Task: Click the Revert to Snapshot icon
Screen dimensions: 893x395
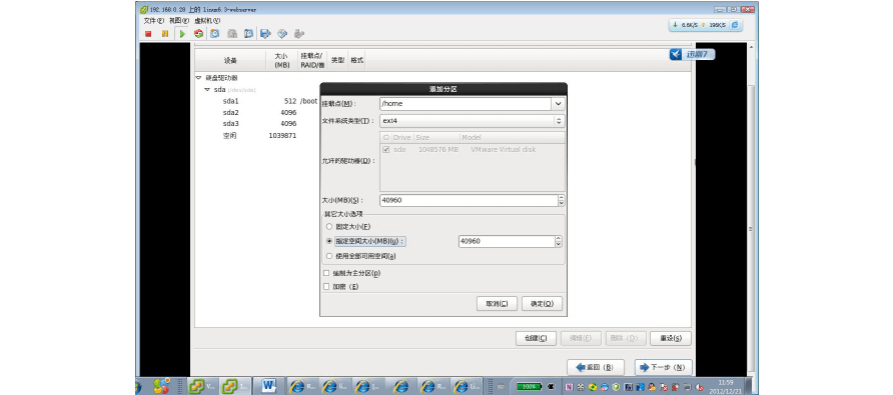Action: tap(232, 34)
